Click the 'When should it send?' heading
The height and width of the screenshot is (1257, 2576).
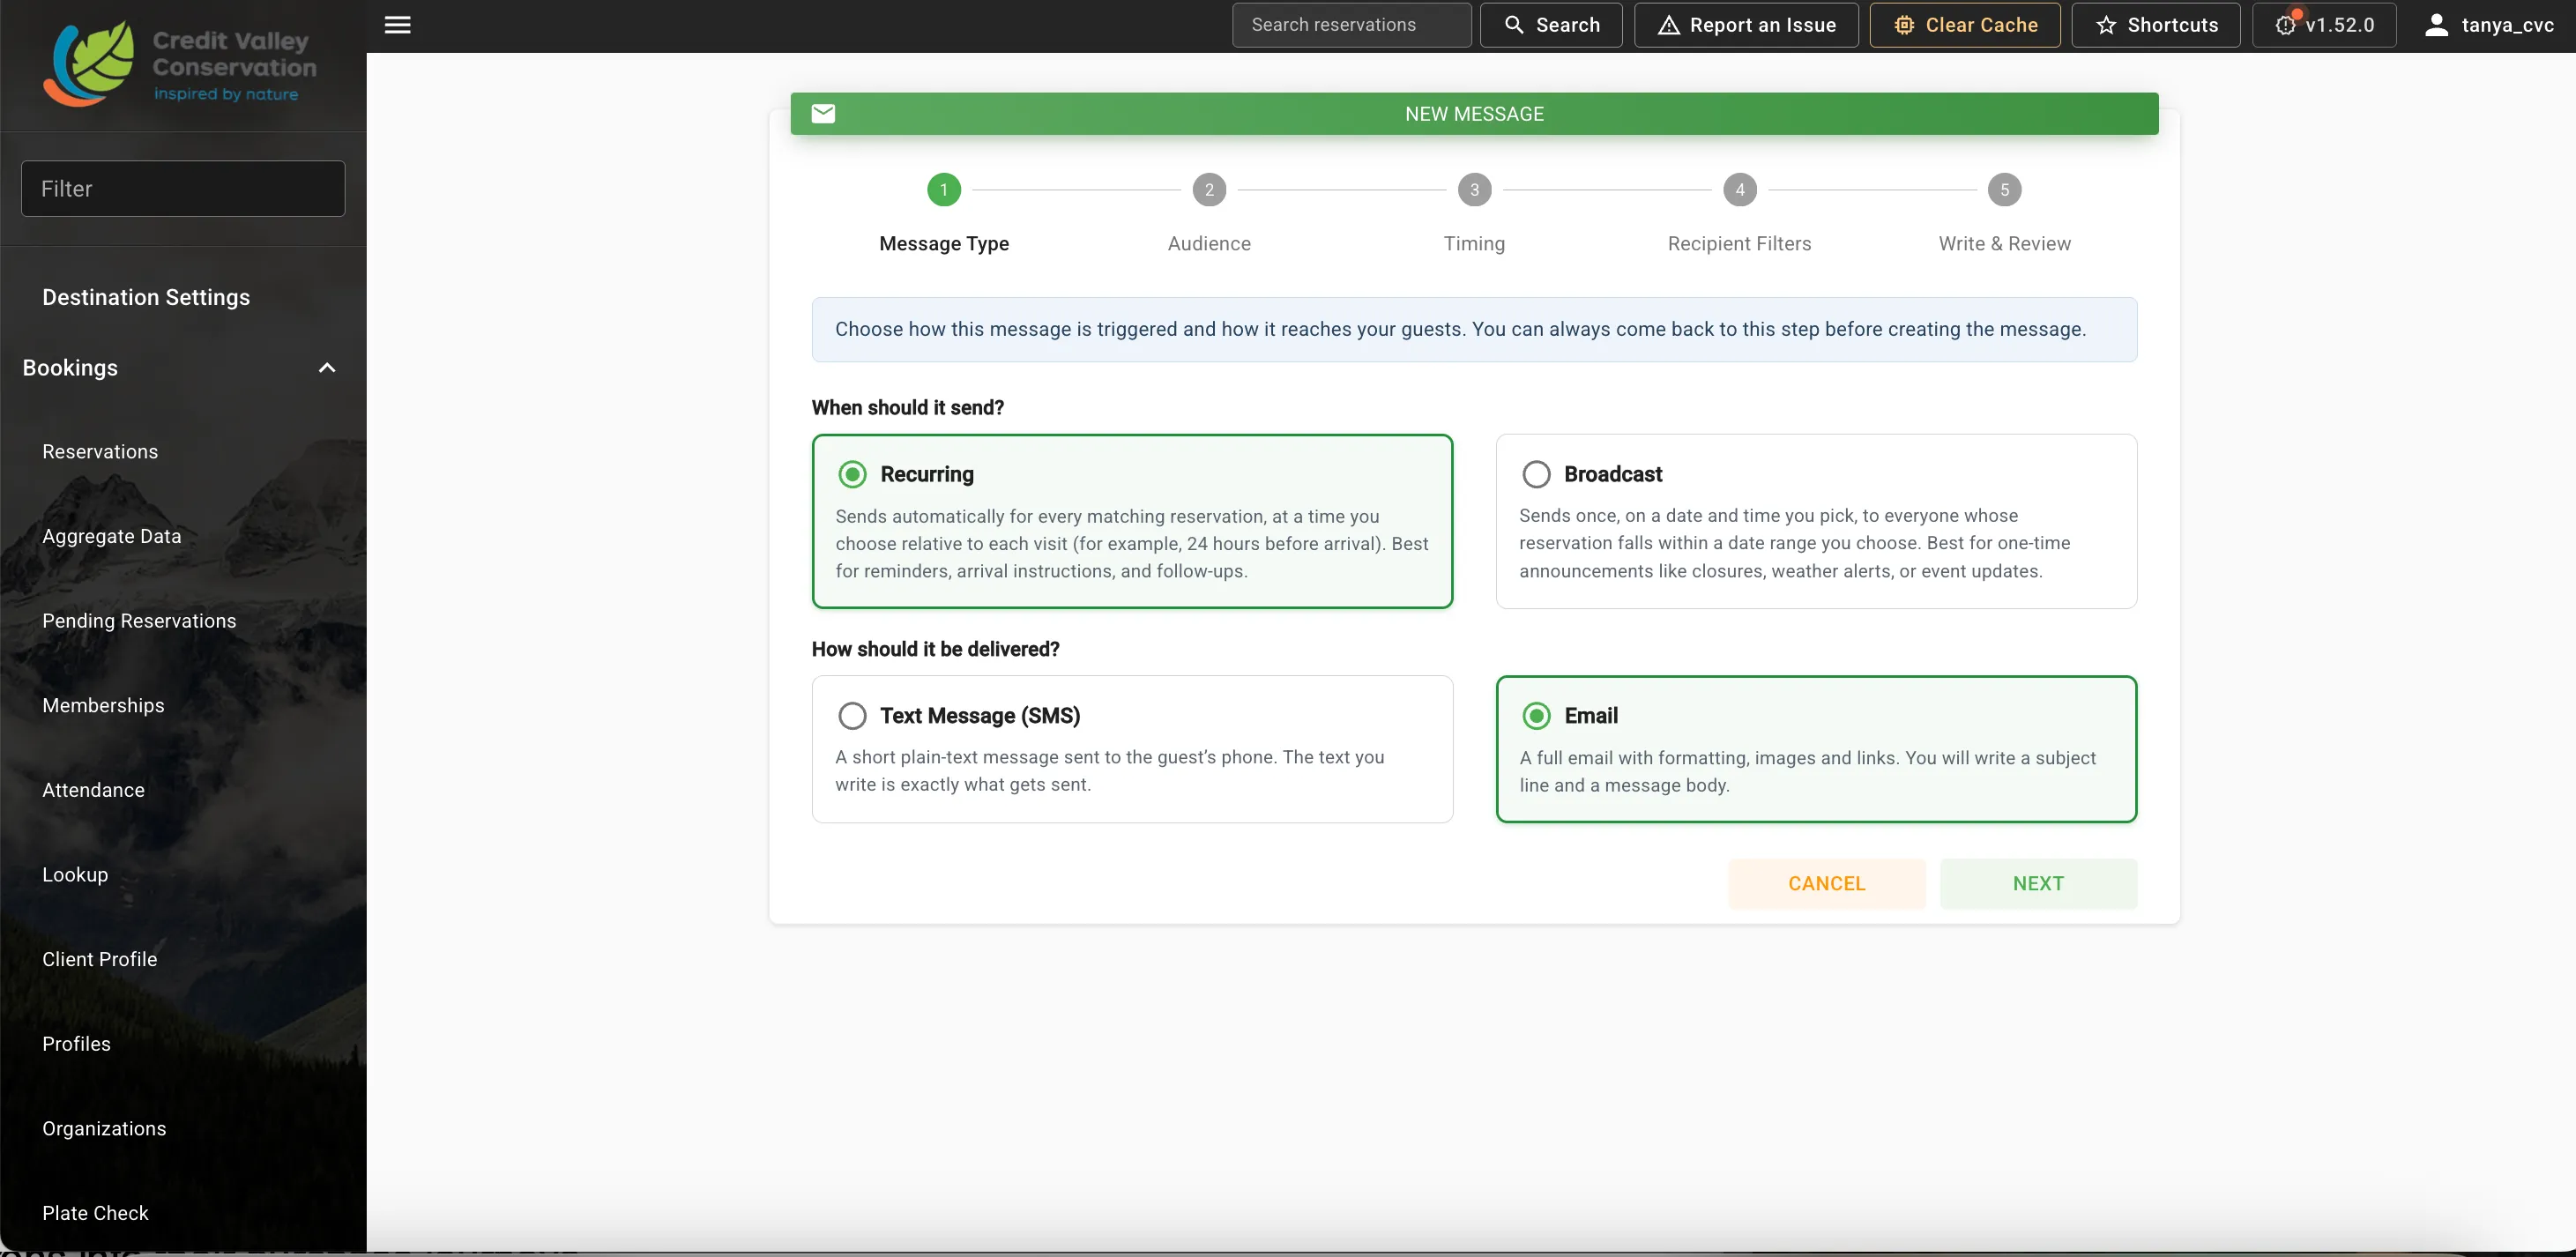click(908, 408)
